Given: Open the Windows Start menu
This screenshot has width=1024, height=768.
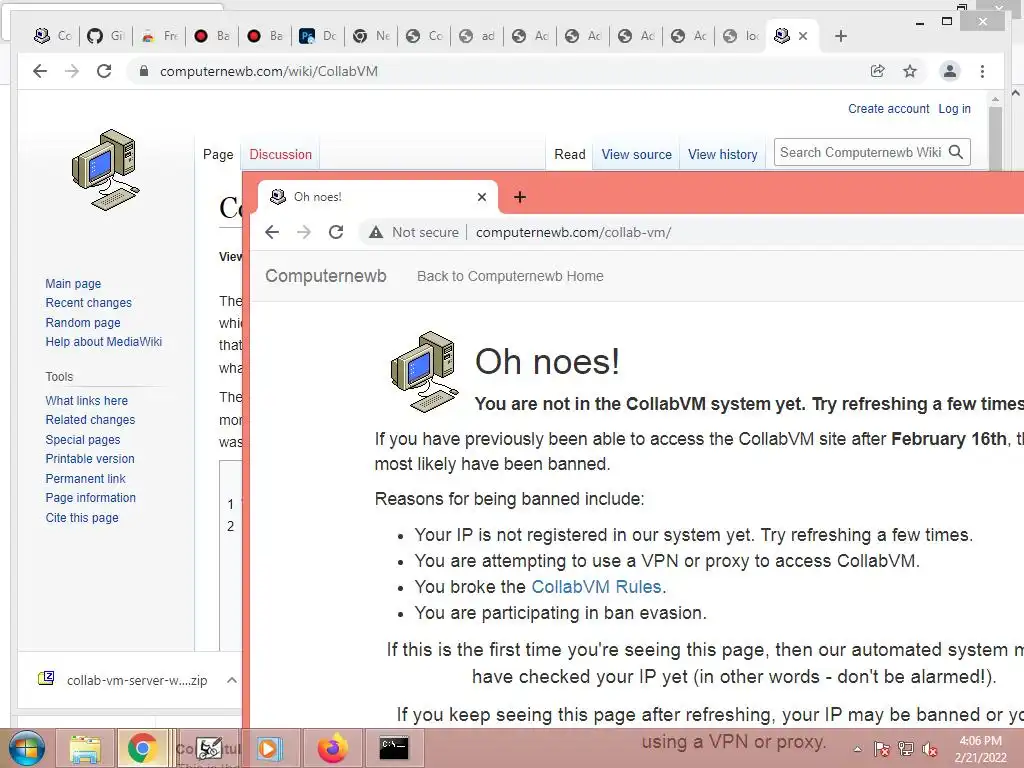Looking at the screenshot, I should click(x=26, y=748).
